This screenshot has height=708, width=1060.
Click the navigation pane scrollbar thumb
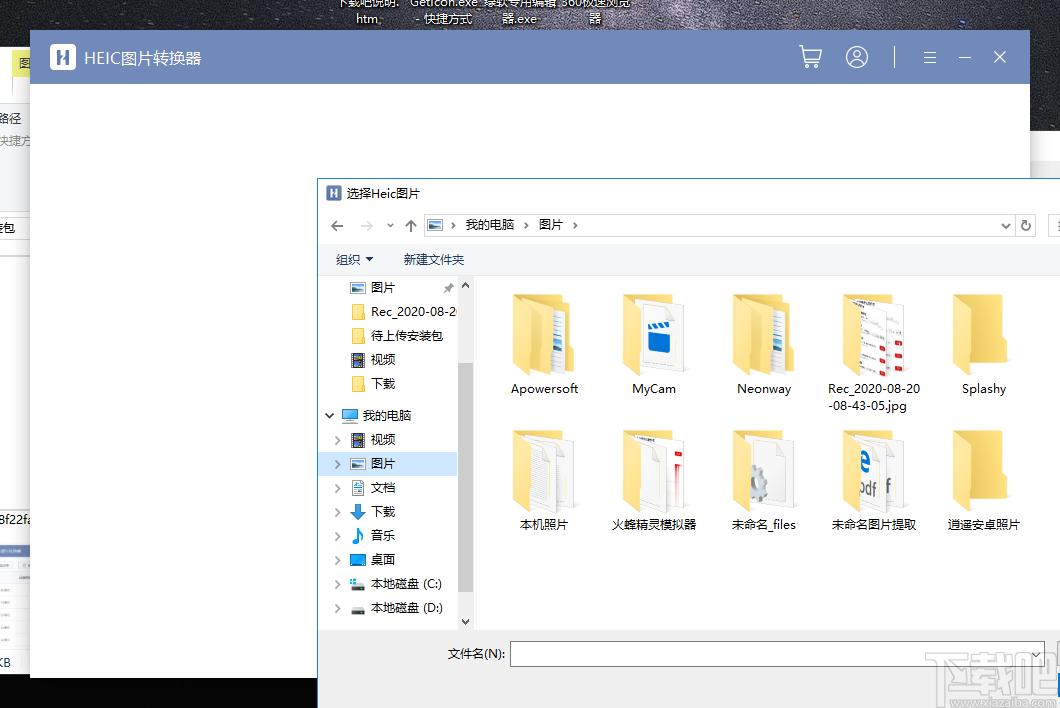click(465, 478)
